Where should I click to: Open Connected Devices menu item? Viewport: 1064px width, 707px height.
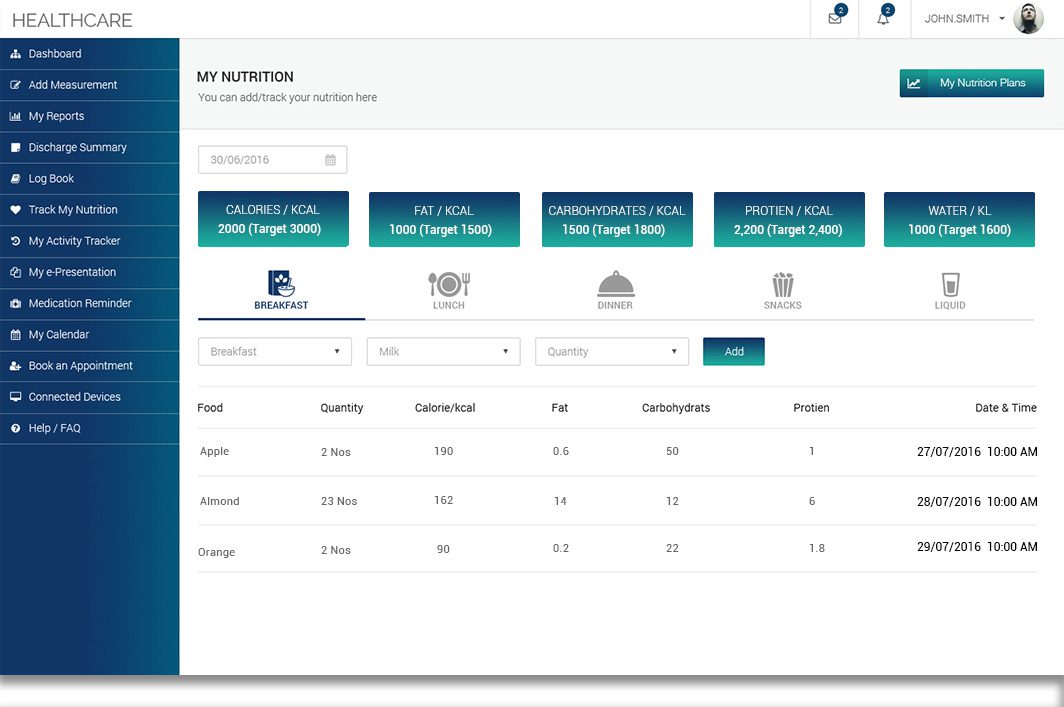90,397
